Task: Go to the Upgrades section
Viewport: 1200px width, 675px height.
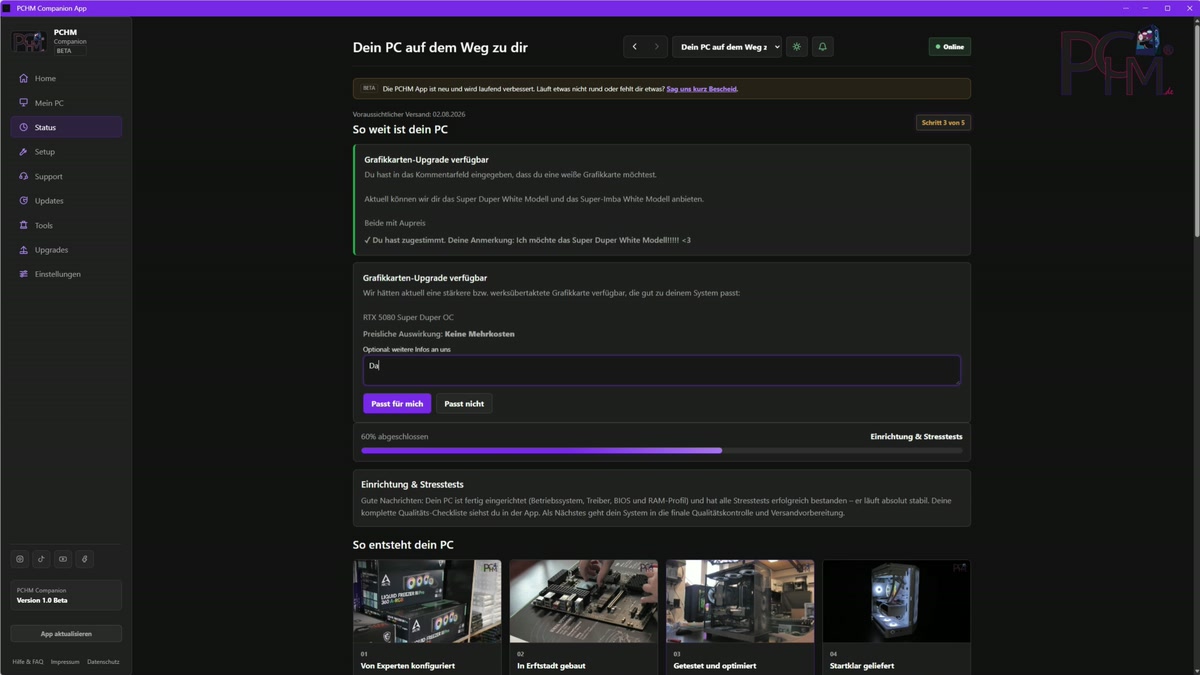Action: pos(66,250)
